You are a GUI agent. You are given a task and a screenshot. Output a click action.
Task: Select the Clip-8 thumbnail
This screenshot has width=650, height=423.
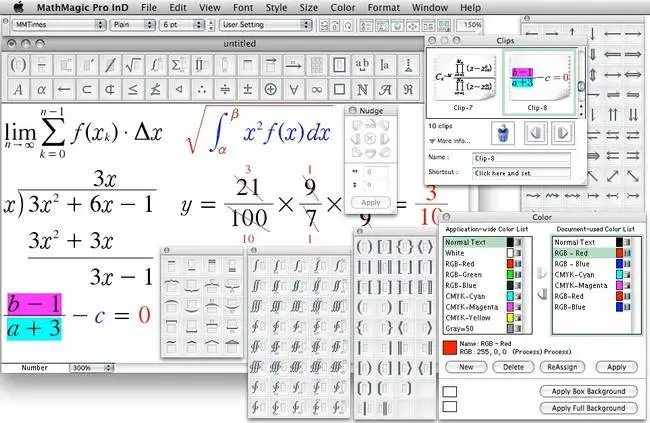pos(538,83)
